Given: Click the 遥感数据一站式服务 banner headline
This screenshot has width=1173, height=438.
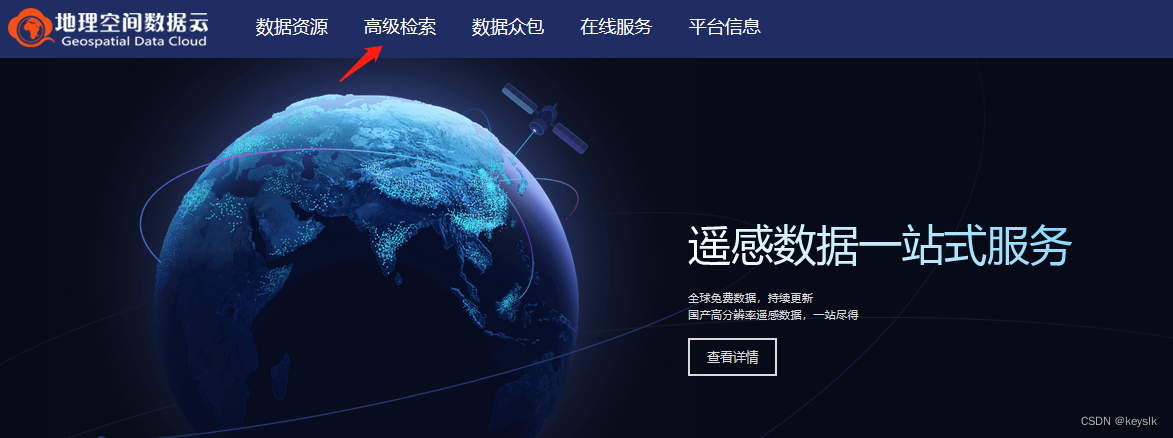Looking at the screenshot, I should (880, 245).
